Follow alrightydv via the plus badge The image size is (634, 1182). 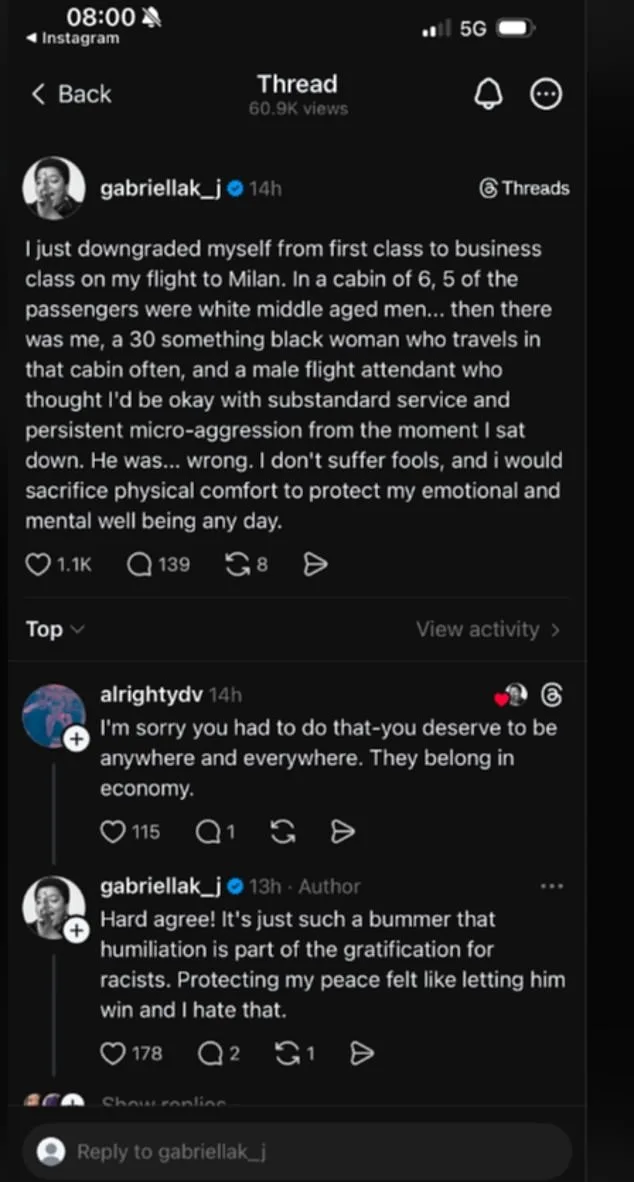pos(77,739)
